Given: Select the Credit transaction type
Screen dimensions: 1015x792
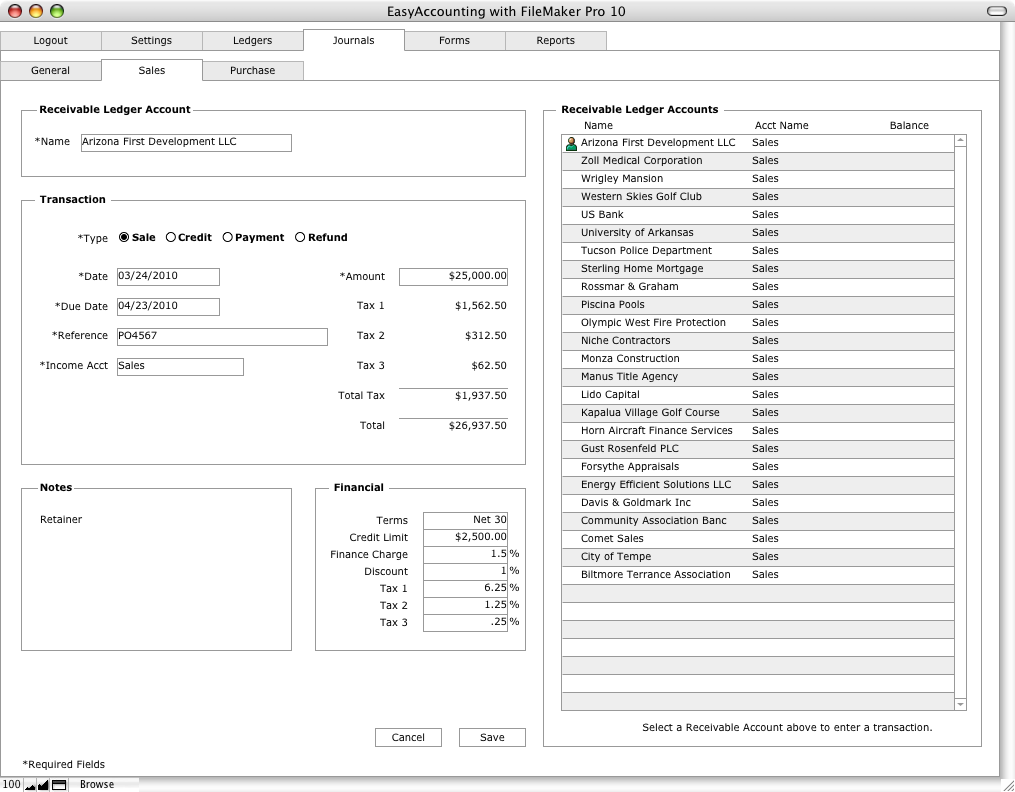Looking at the screenshot, I should [188, 237].
